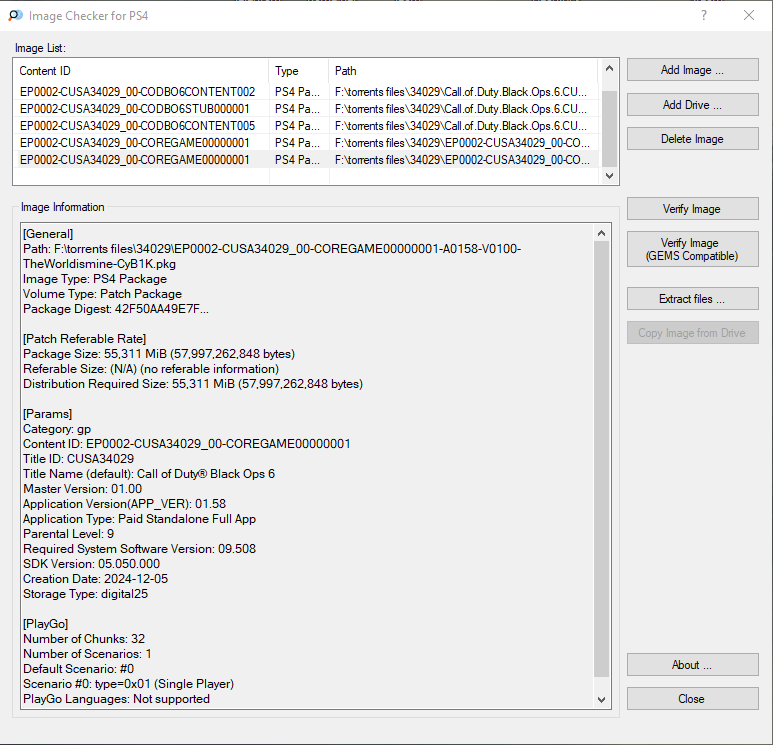
Task: Click the Volume Type: Patch Package line
Action: pos(102,294)
